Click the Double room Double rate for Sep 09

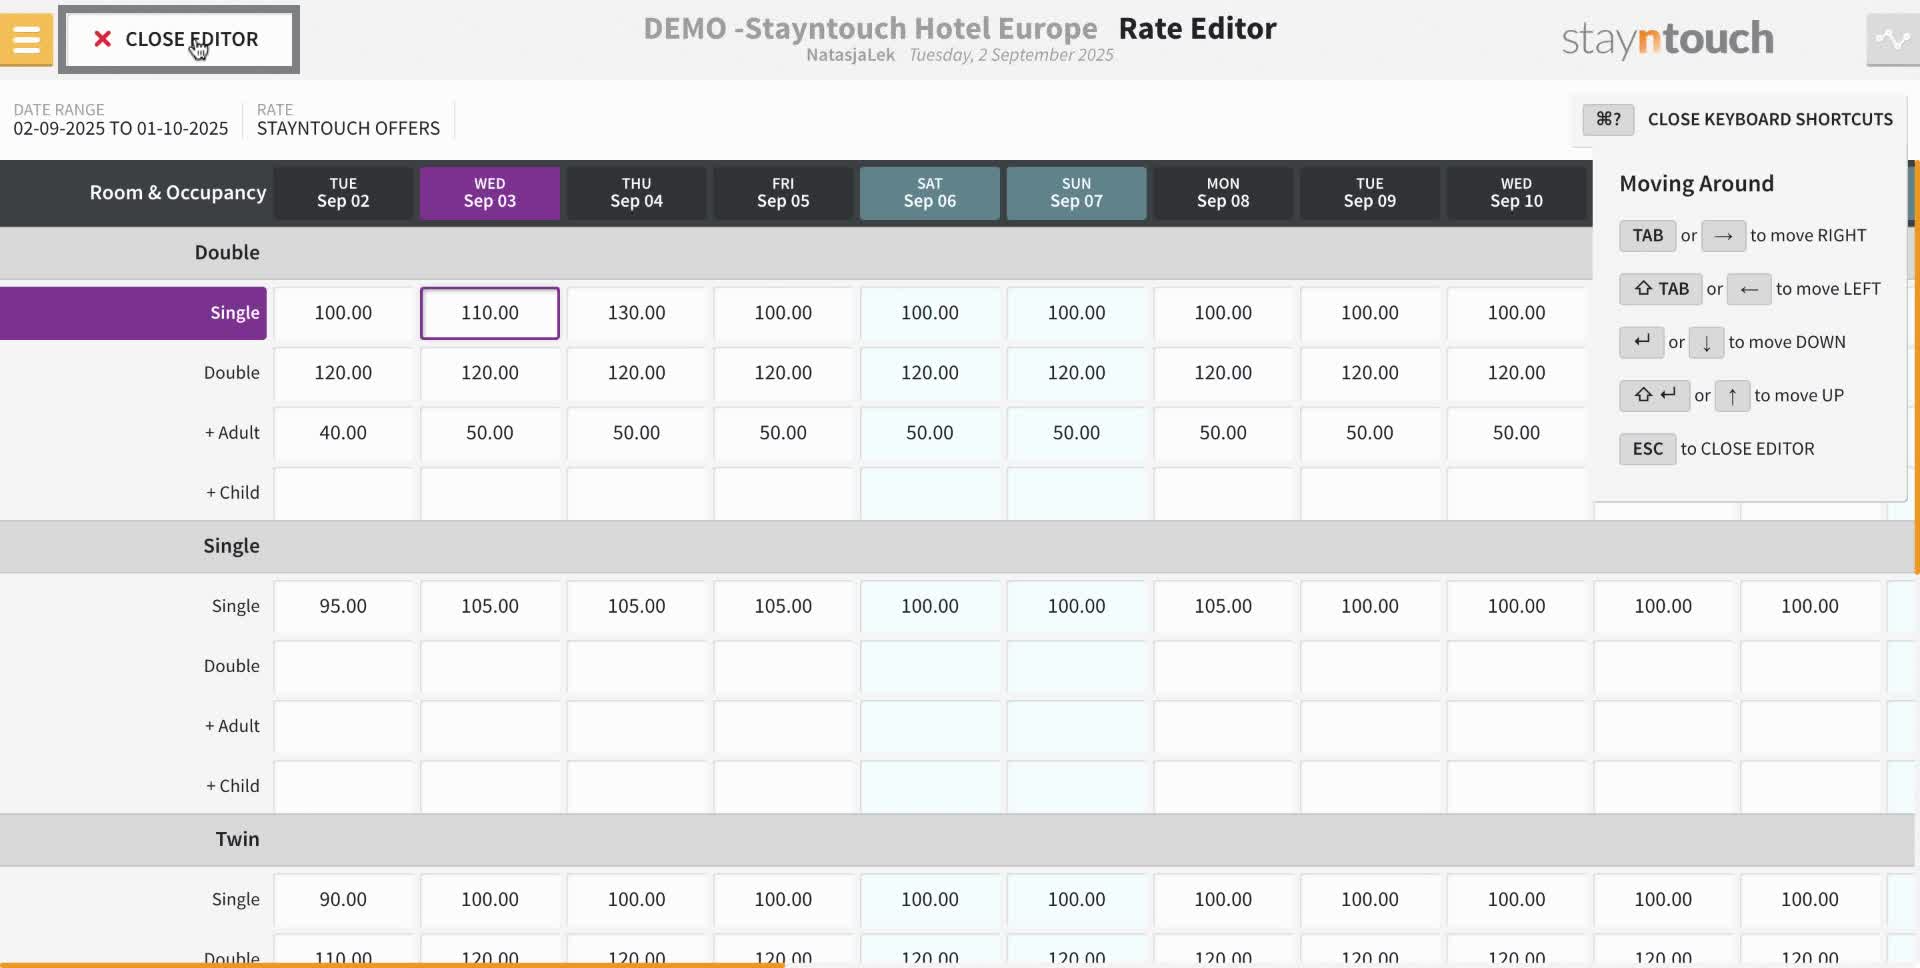[1370, 373]
